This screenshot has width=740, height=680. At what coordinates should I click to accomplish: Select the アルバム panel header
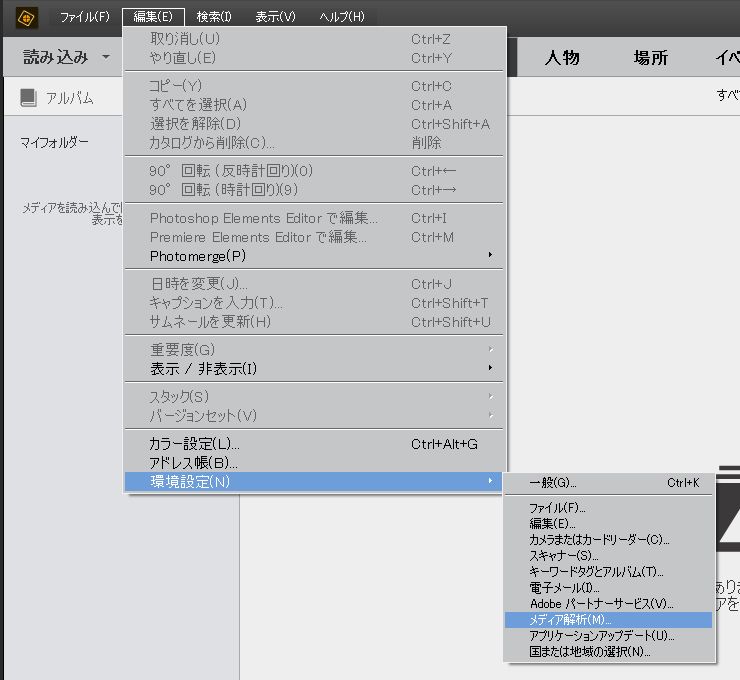[x=63, y=98]
